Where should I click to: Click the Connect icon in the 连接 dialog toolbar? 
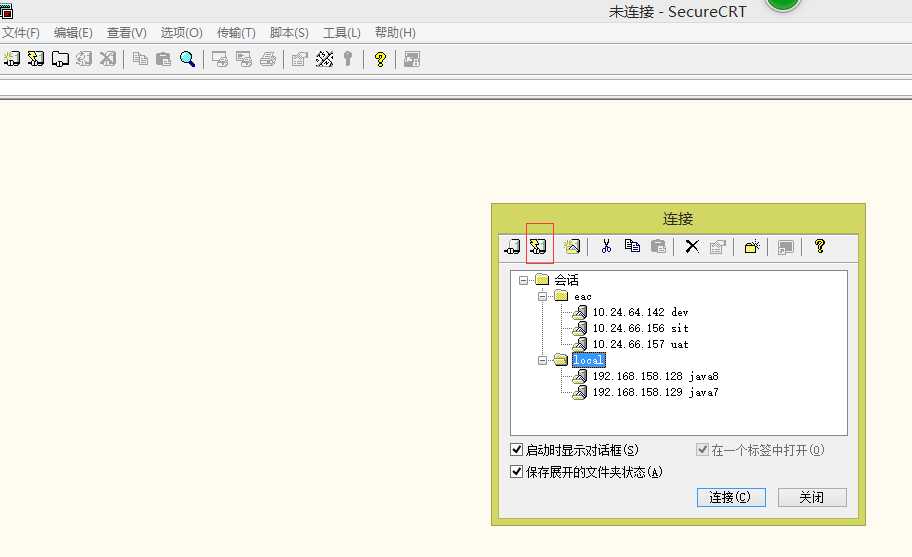[x=512, y=247]
